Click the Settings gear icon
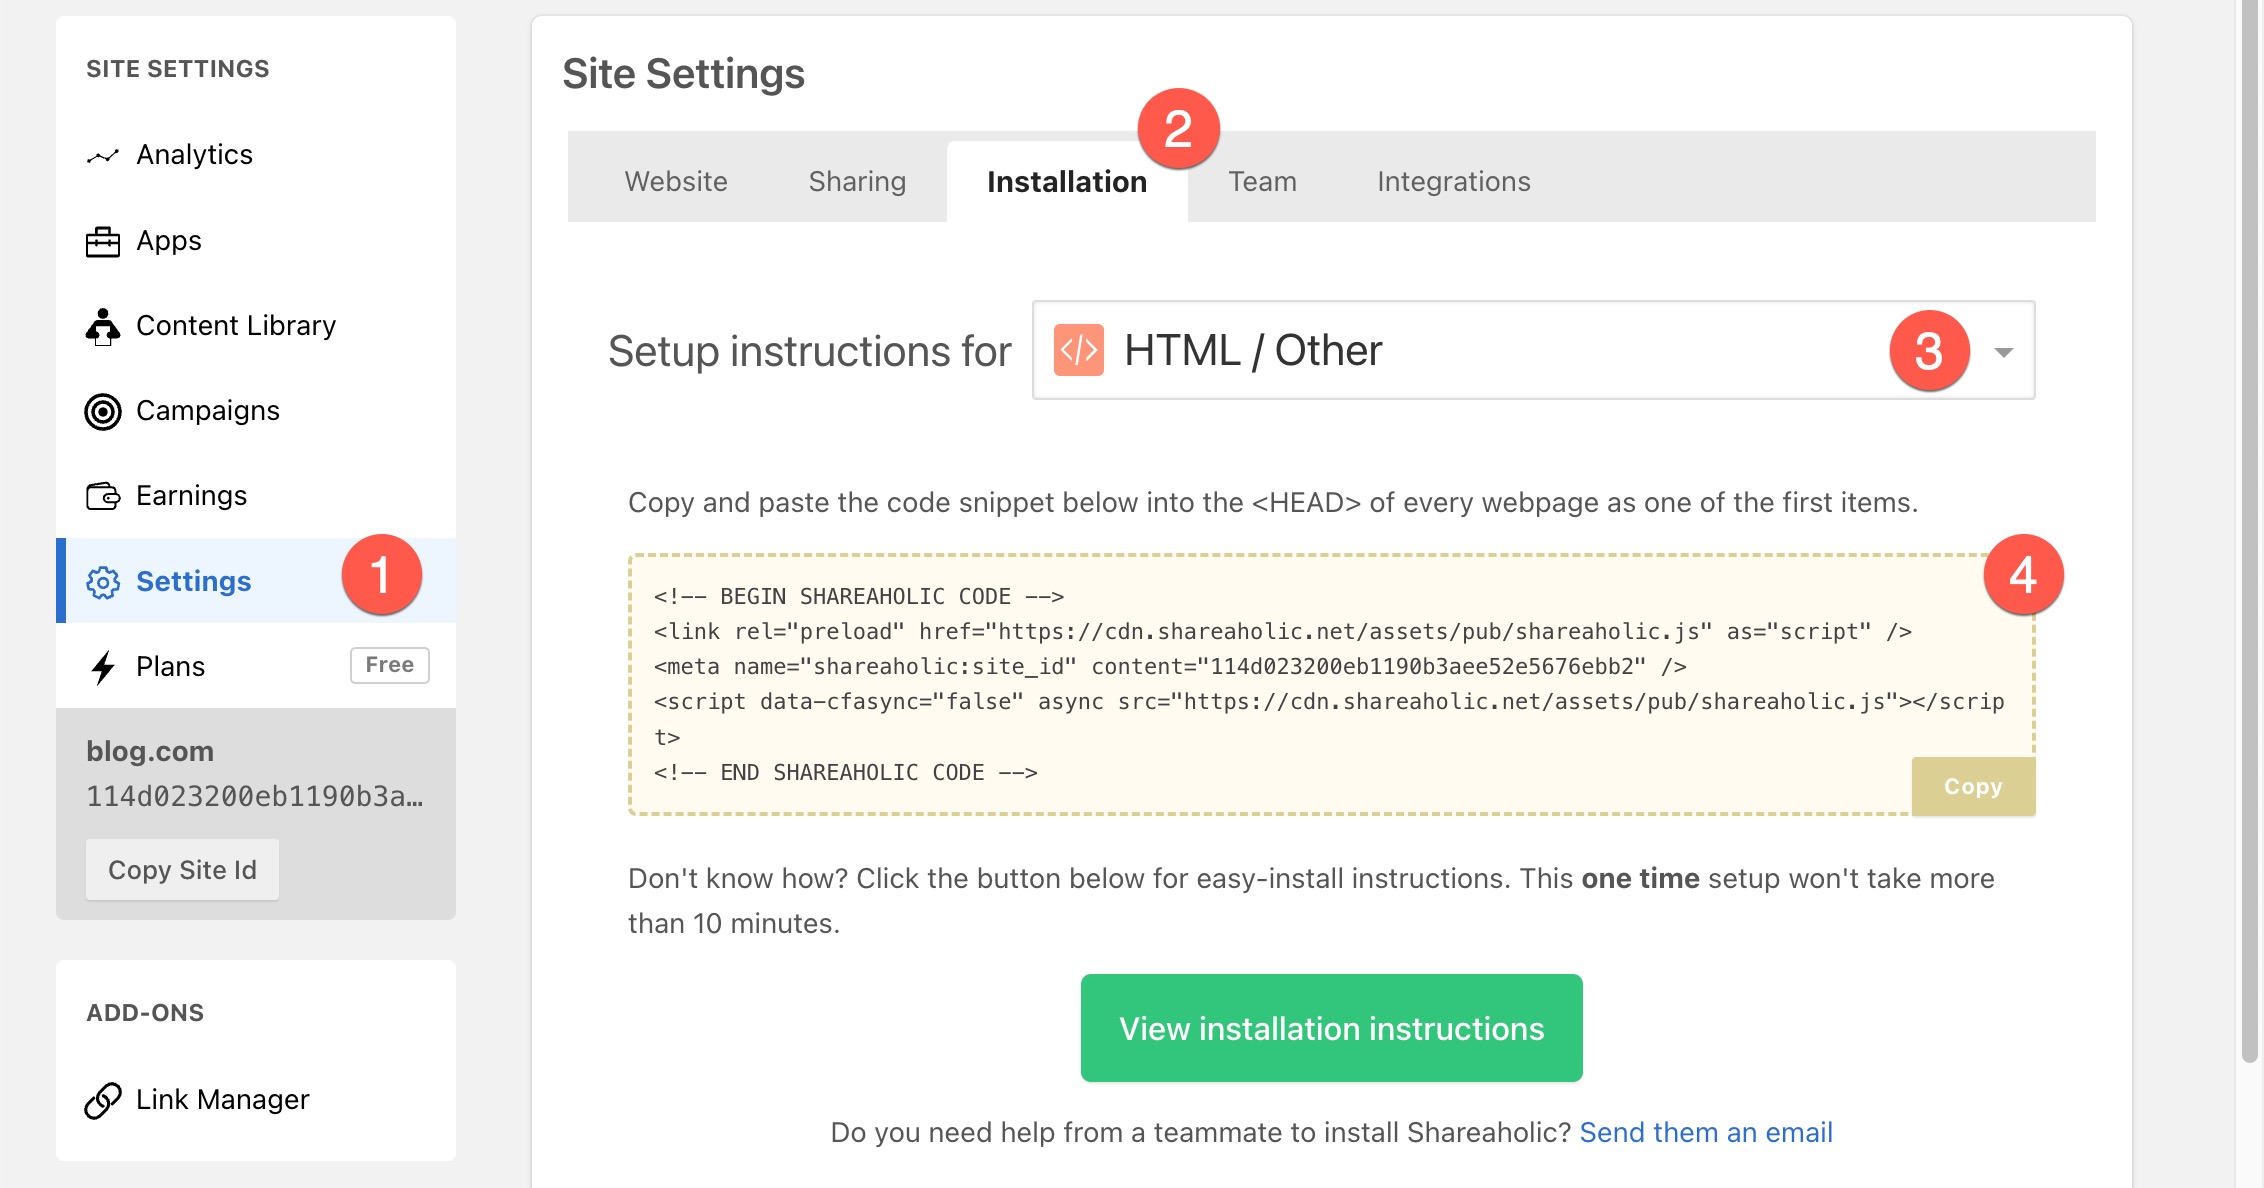The height and width of the screenshot is (1188, 2264). point(103,581)
